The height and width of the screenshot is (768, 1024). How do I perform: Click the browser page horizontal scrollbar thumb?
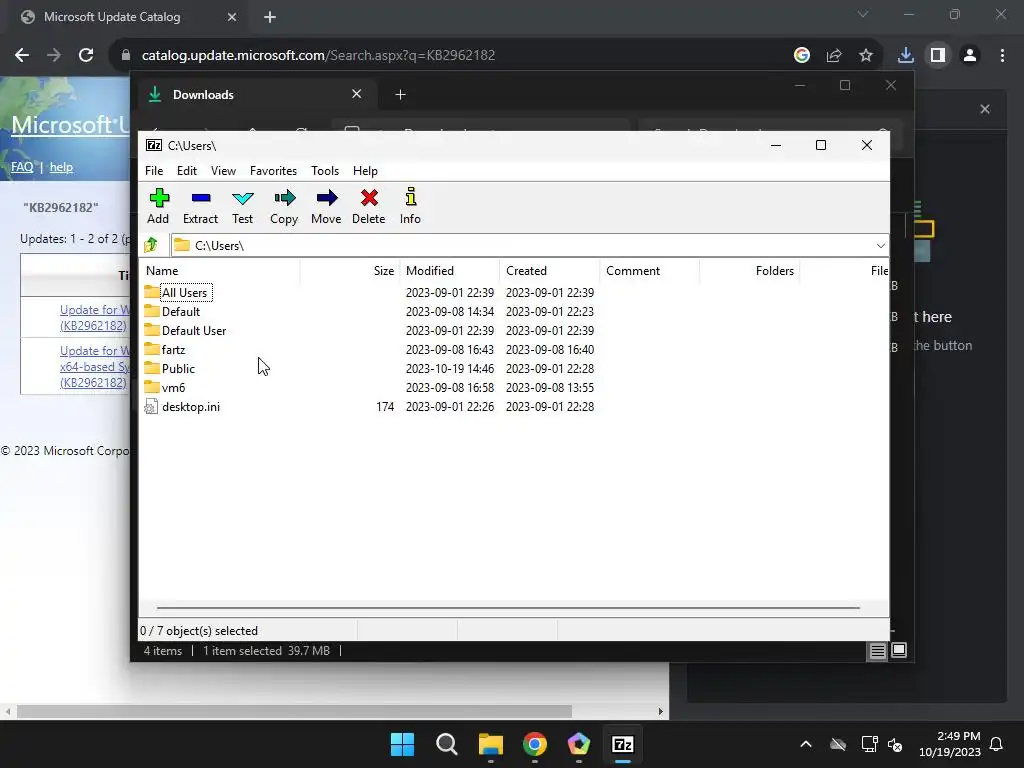[294, 711]
